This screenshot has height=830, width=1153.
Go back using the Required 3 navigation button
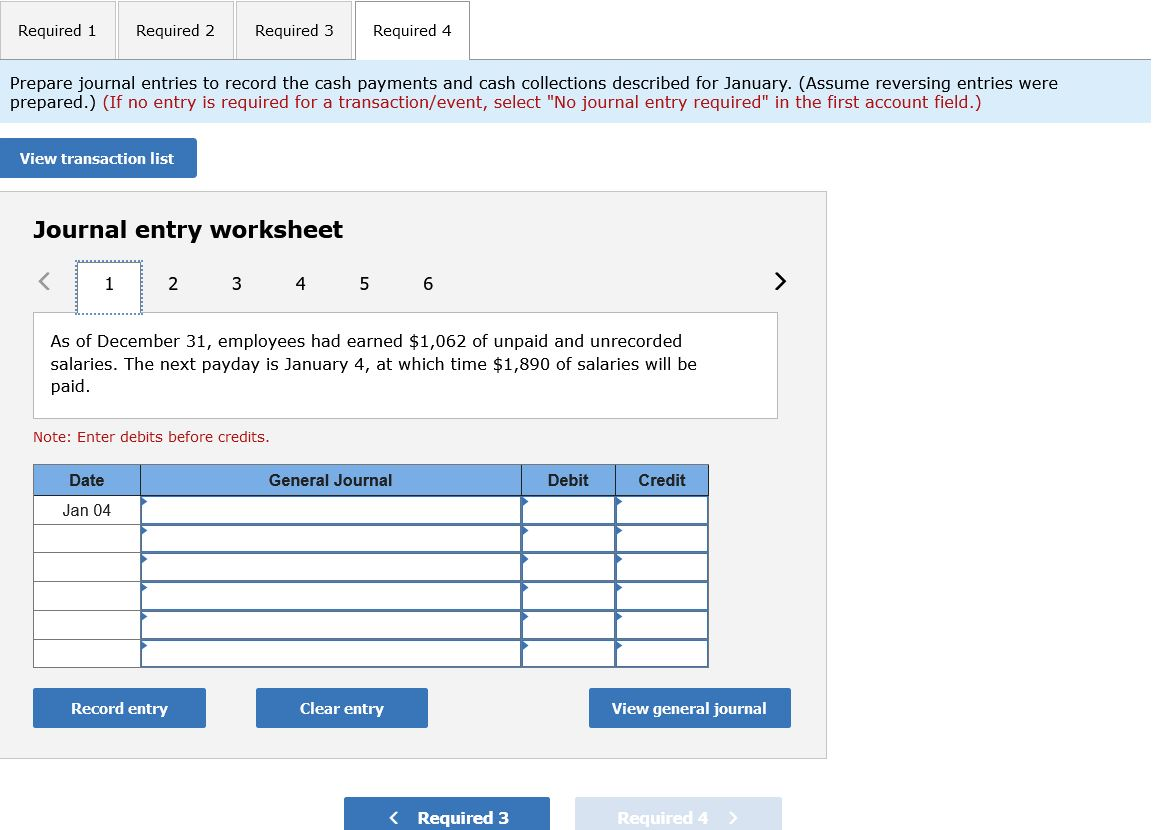pyautogui.click(x=447, y=816)
